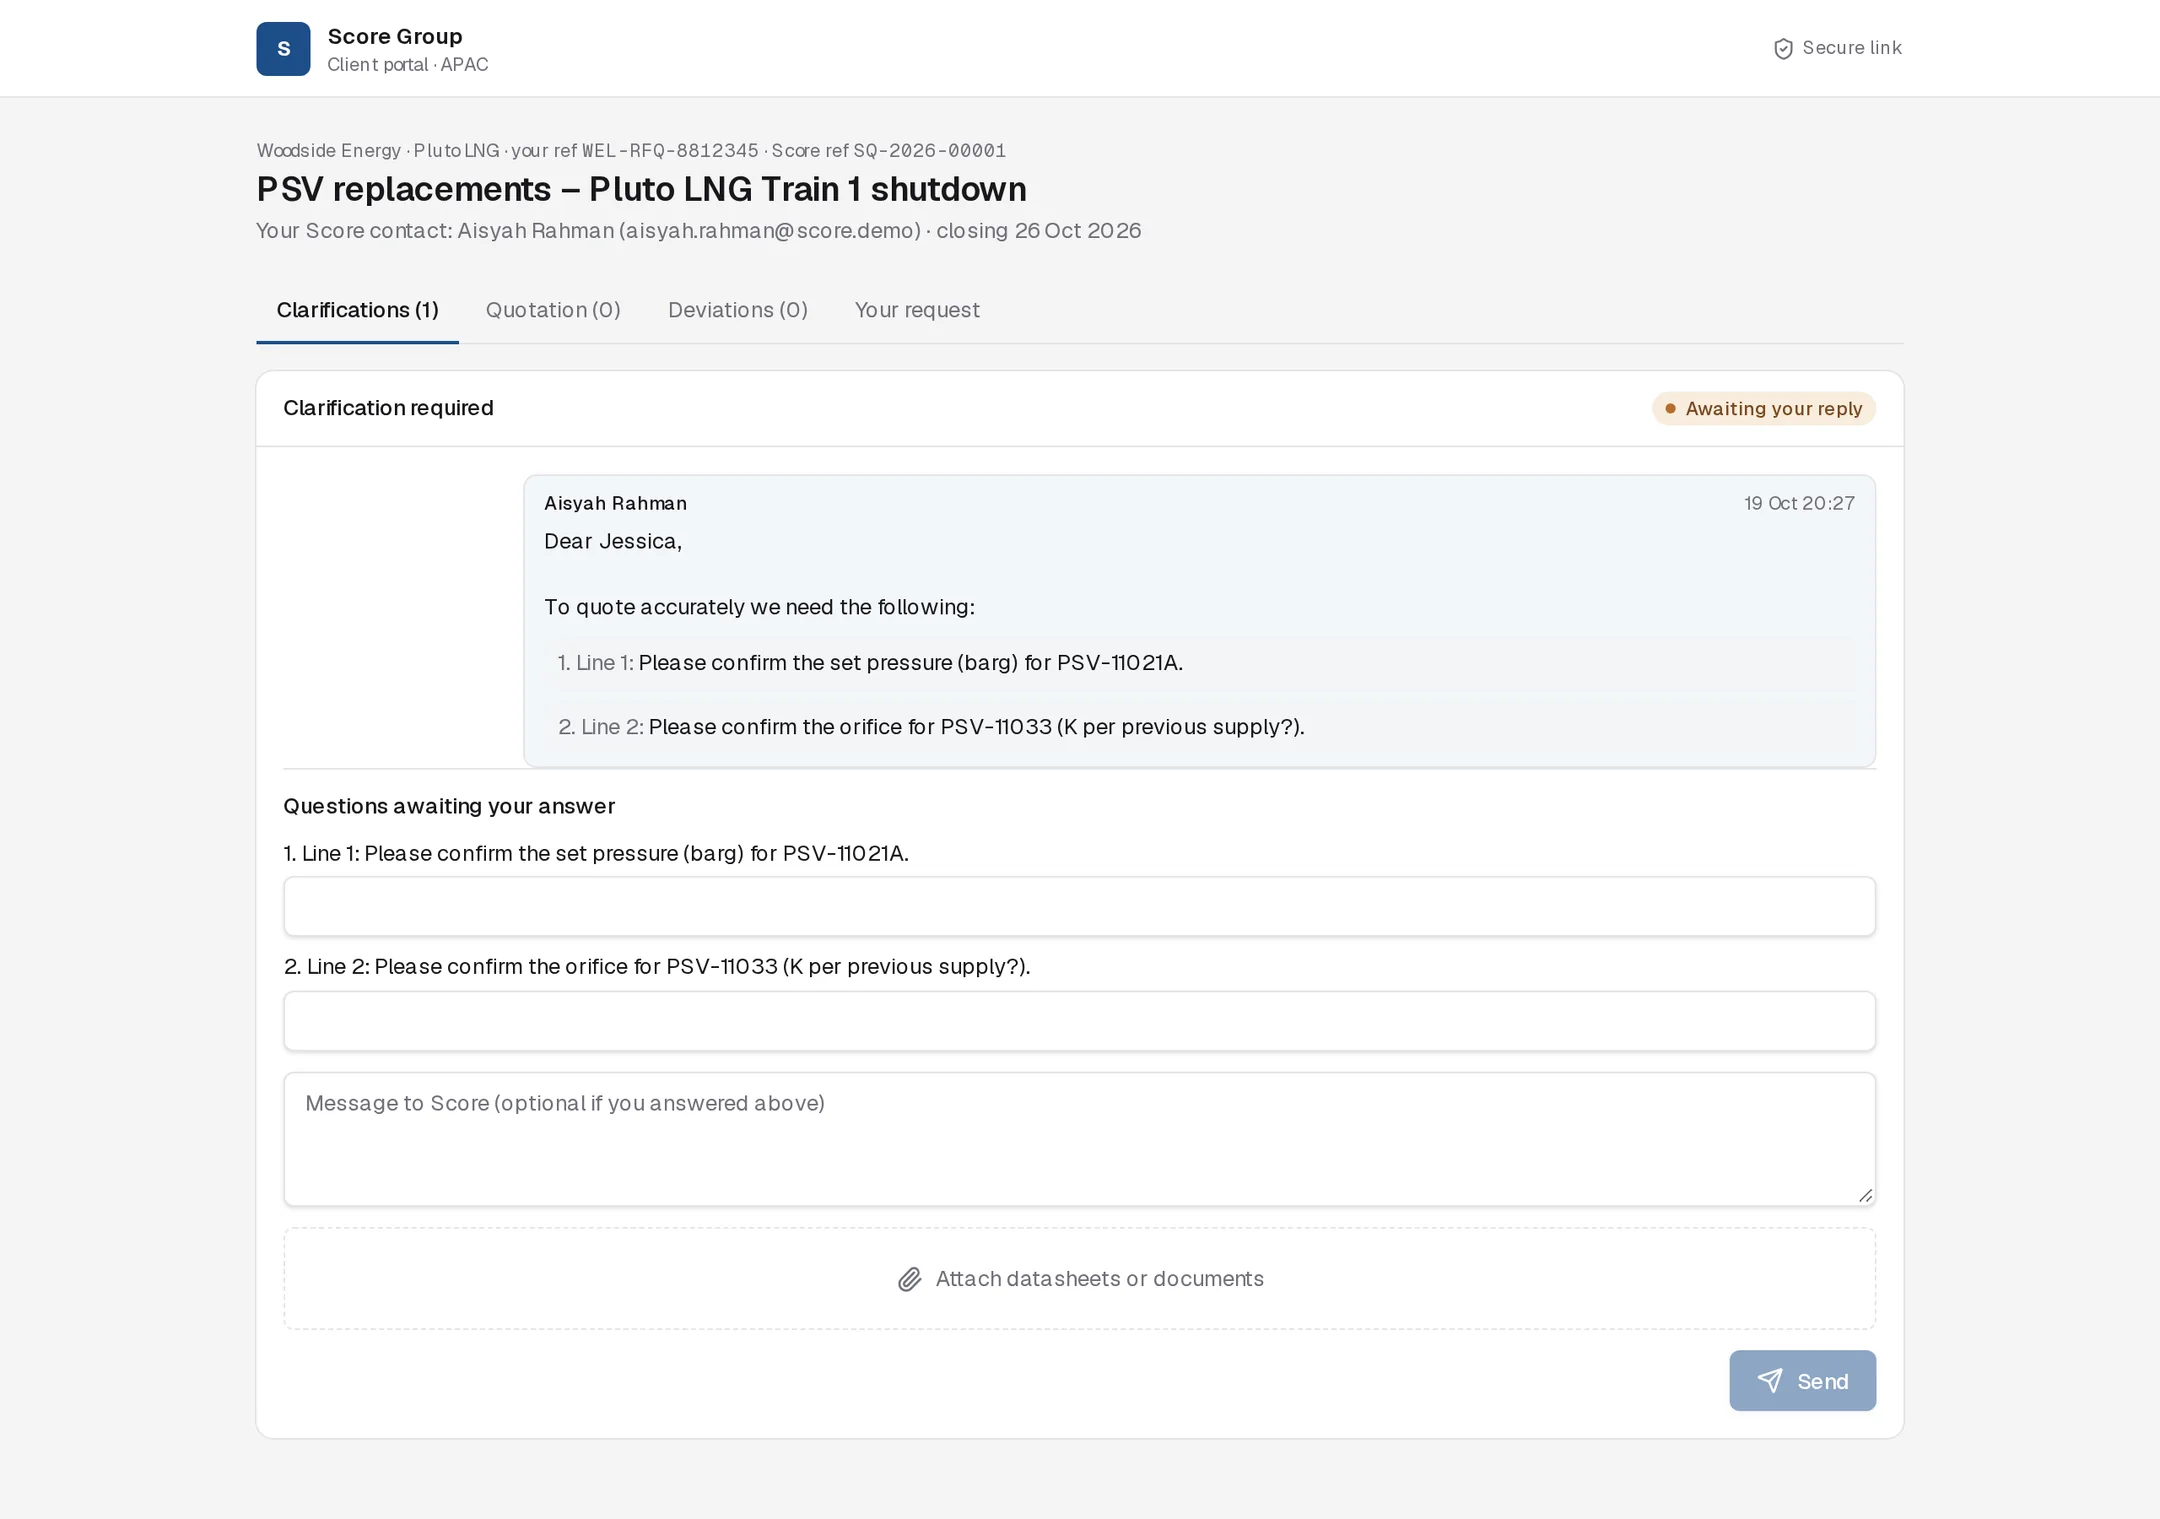Click the paper plane icon on Send
The height and width of the screenshot is (1519, 2160).
click(x=1770, y=1381)
